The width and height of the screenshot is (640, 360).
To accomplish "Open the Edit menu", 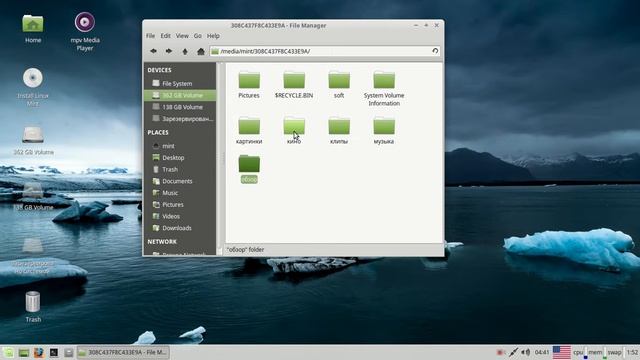I will [165, 36].
